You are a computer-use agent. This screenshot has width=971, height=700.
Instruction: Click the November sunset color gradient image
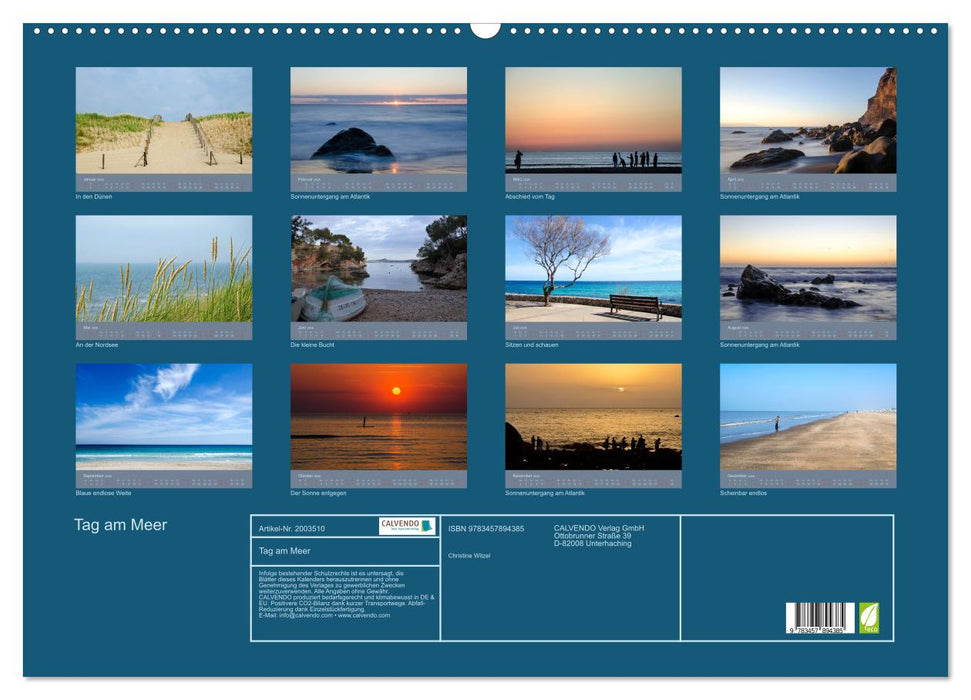[x=594, y=415]
